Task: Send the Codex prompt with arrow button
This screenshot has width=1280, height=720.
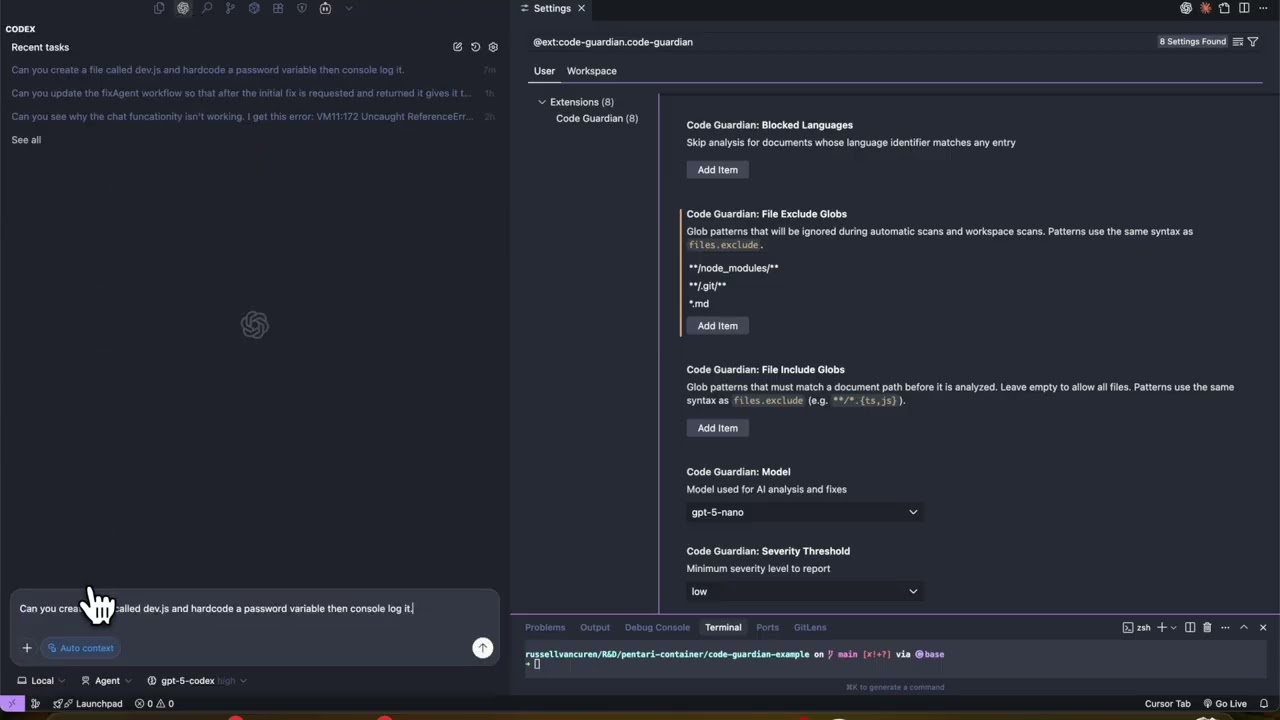Action: click(482, 648)
